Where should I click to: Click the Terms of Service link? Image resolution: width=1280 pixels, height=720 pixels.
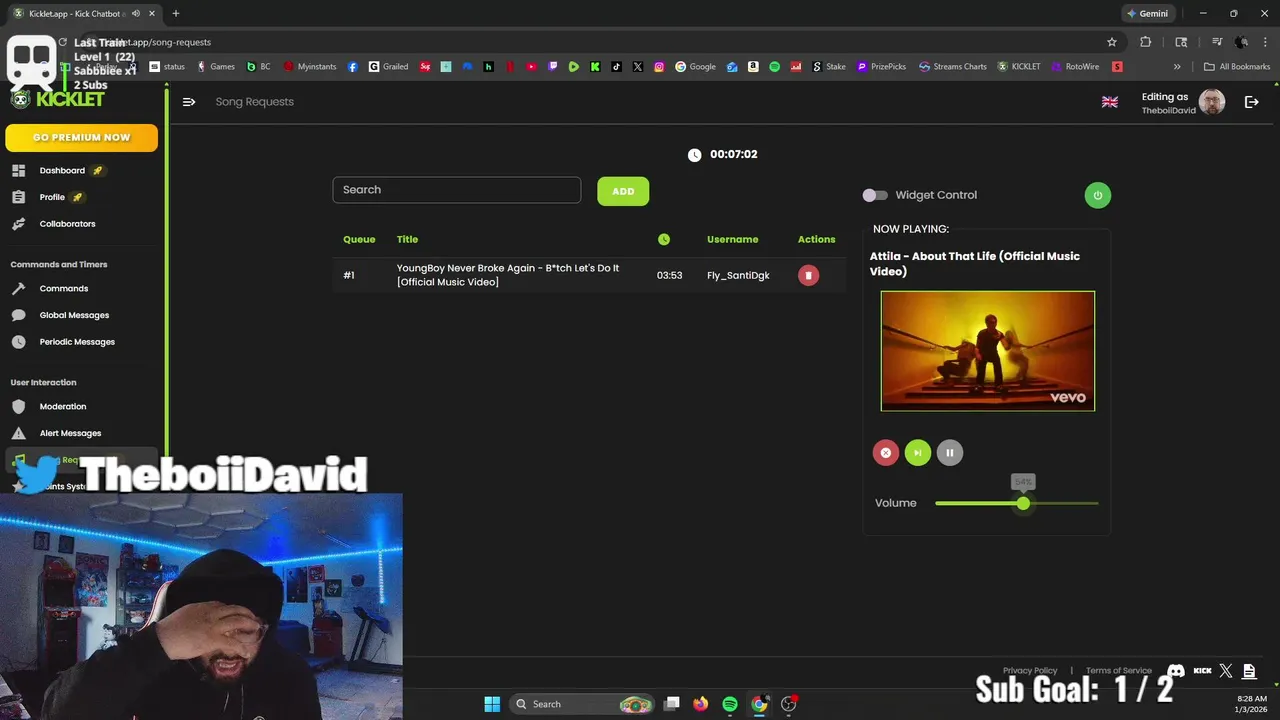(1118, 671)
